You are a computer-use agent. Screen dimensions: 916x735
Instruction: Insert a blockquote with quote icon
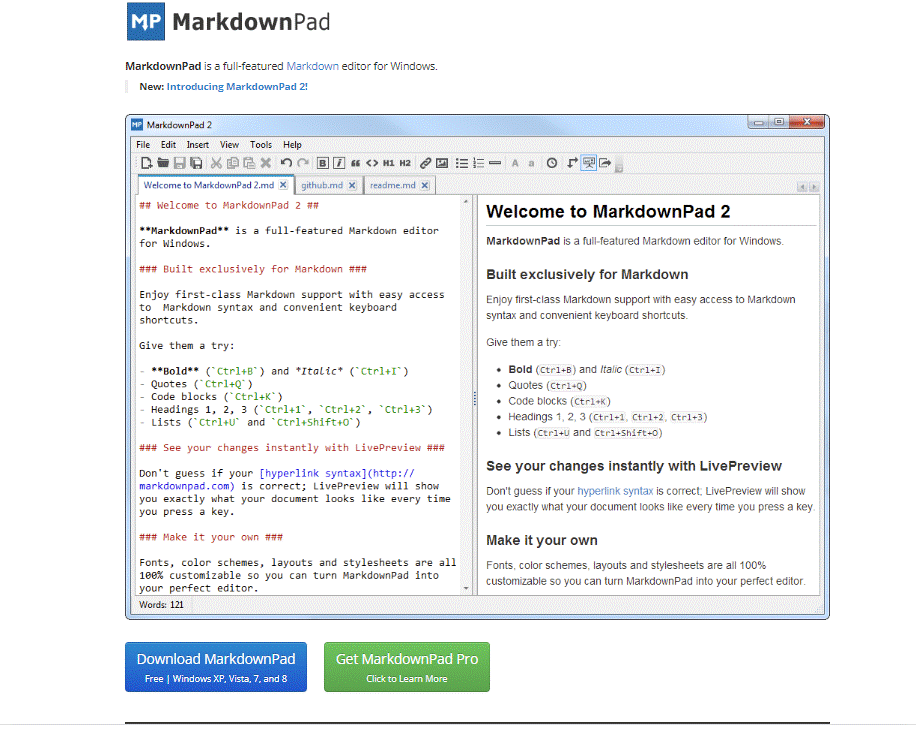click(355, 164)
